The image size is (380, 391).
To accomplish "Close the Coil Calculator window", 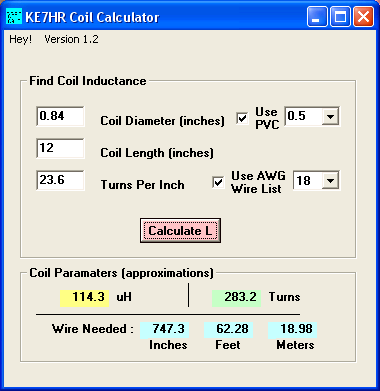I will coord(363,16).
